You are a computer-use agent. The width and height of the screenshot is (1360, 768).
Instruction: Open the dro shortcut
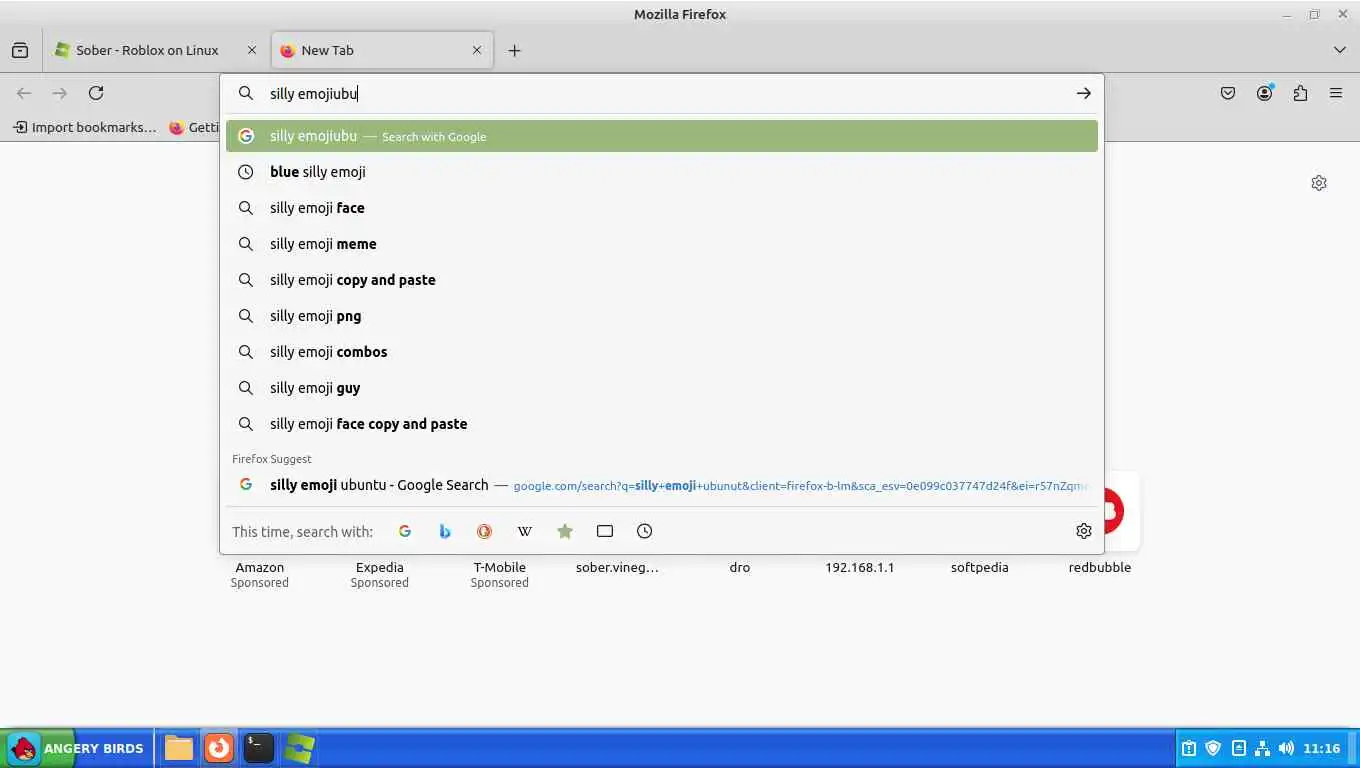[x=740, y=567]
